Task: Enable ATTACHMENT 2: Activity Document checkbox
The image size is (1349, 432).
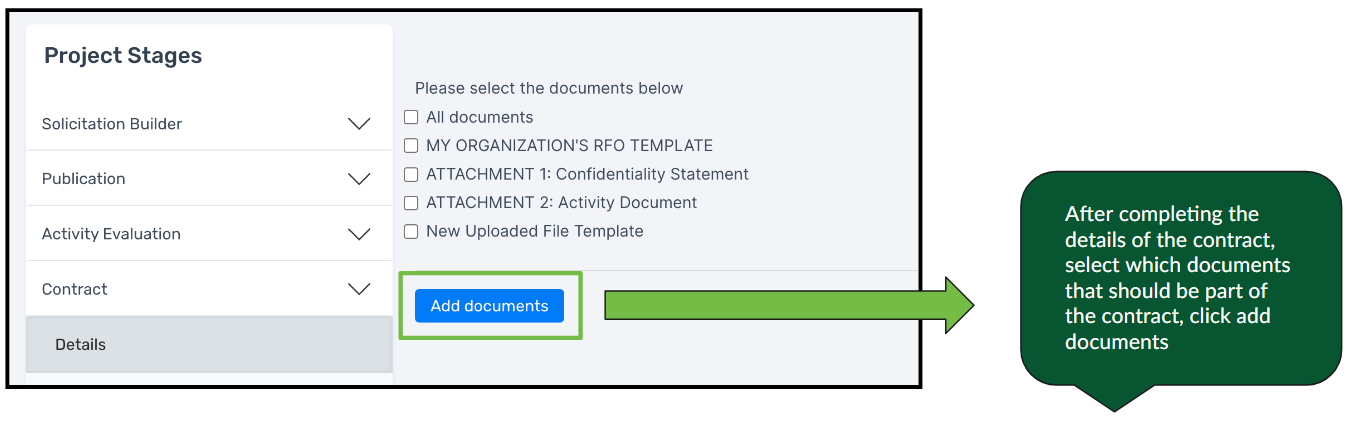Action: [411, 203]
